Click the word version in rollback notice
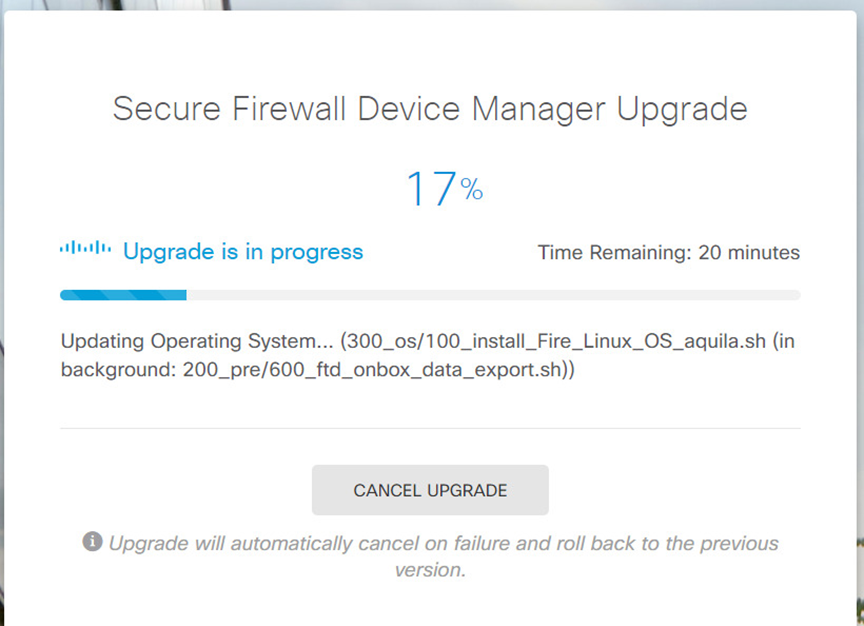This screenshot has width=864, height=626. [430, 570]
